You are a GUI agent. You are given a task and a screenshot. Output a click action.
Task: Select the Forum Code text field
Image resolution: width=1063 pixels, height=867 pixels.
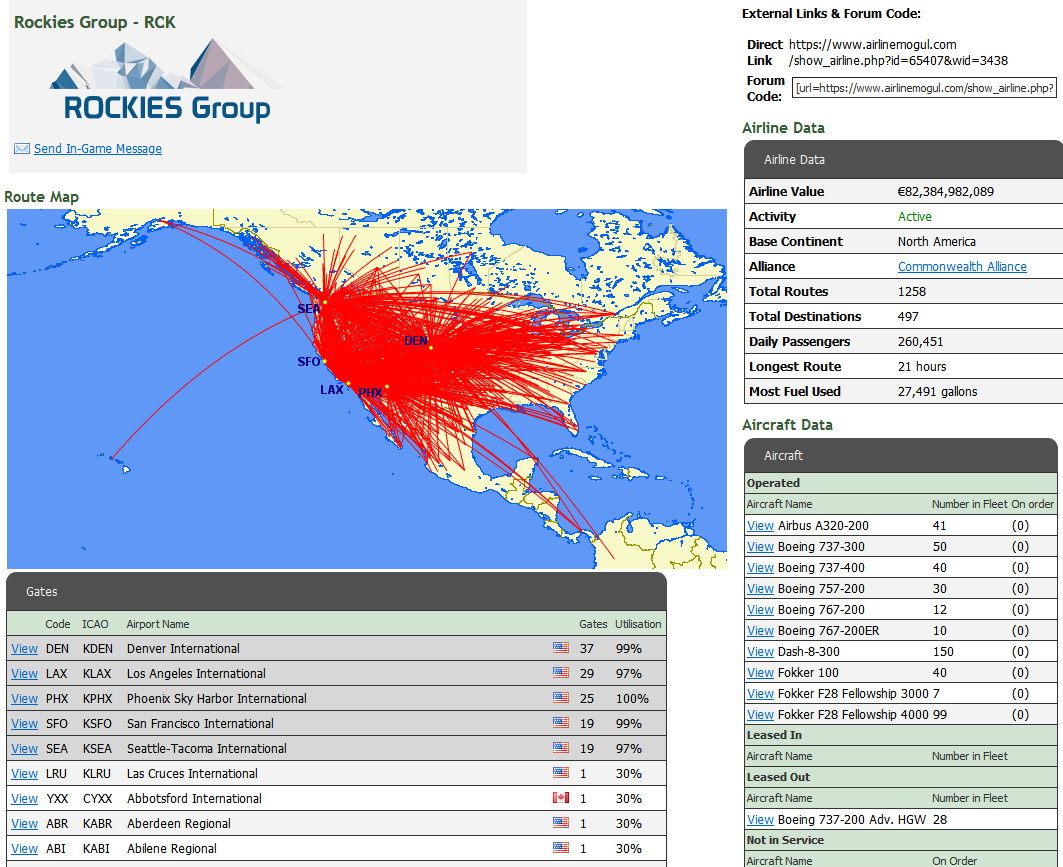924,88
